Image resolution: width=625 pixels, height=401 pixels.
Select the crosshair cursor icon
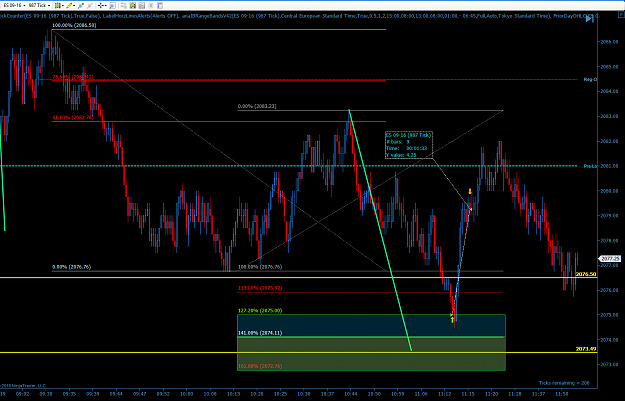click(100, 6)
